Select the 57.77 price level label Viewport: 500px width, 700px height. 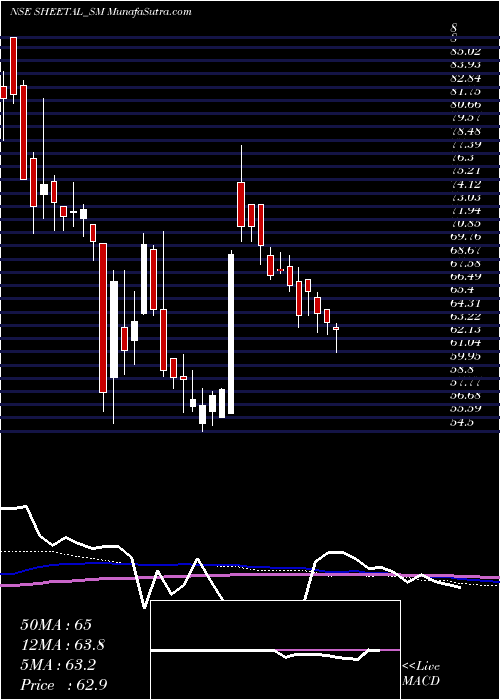[465, 382]
